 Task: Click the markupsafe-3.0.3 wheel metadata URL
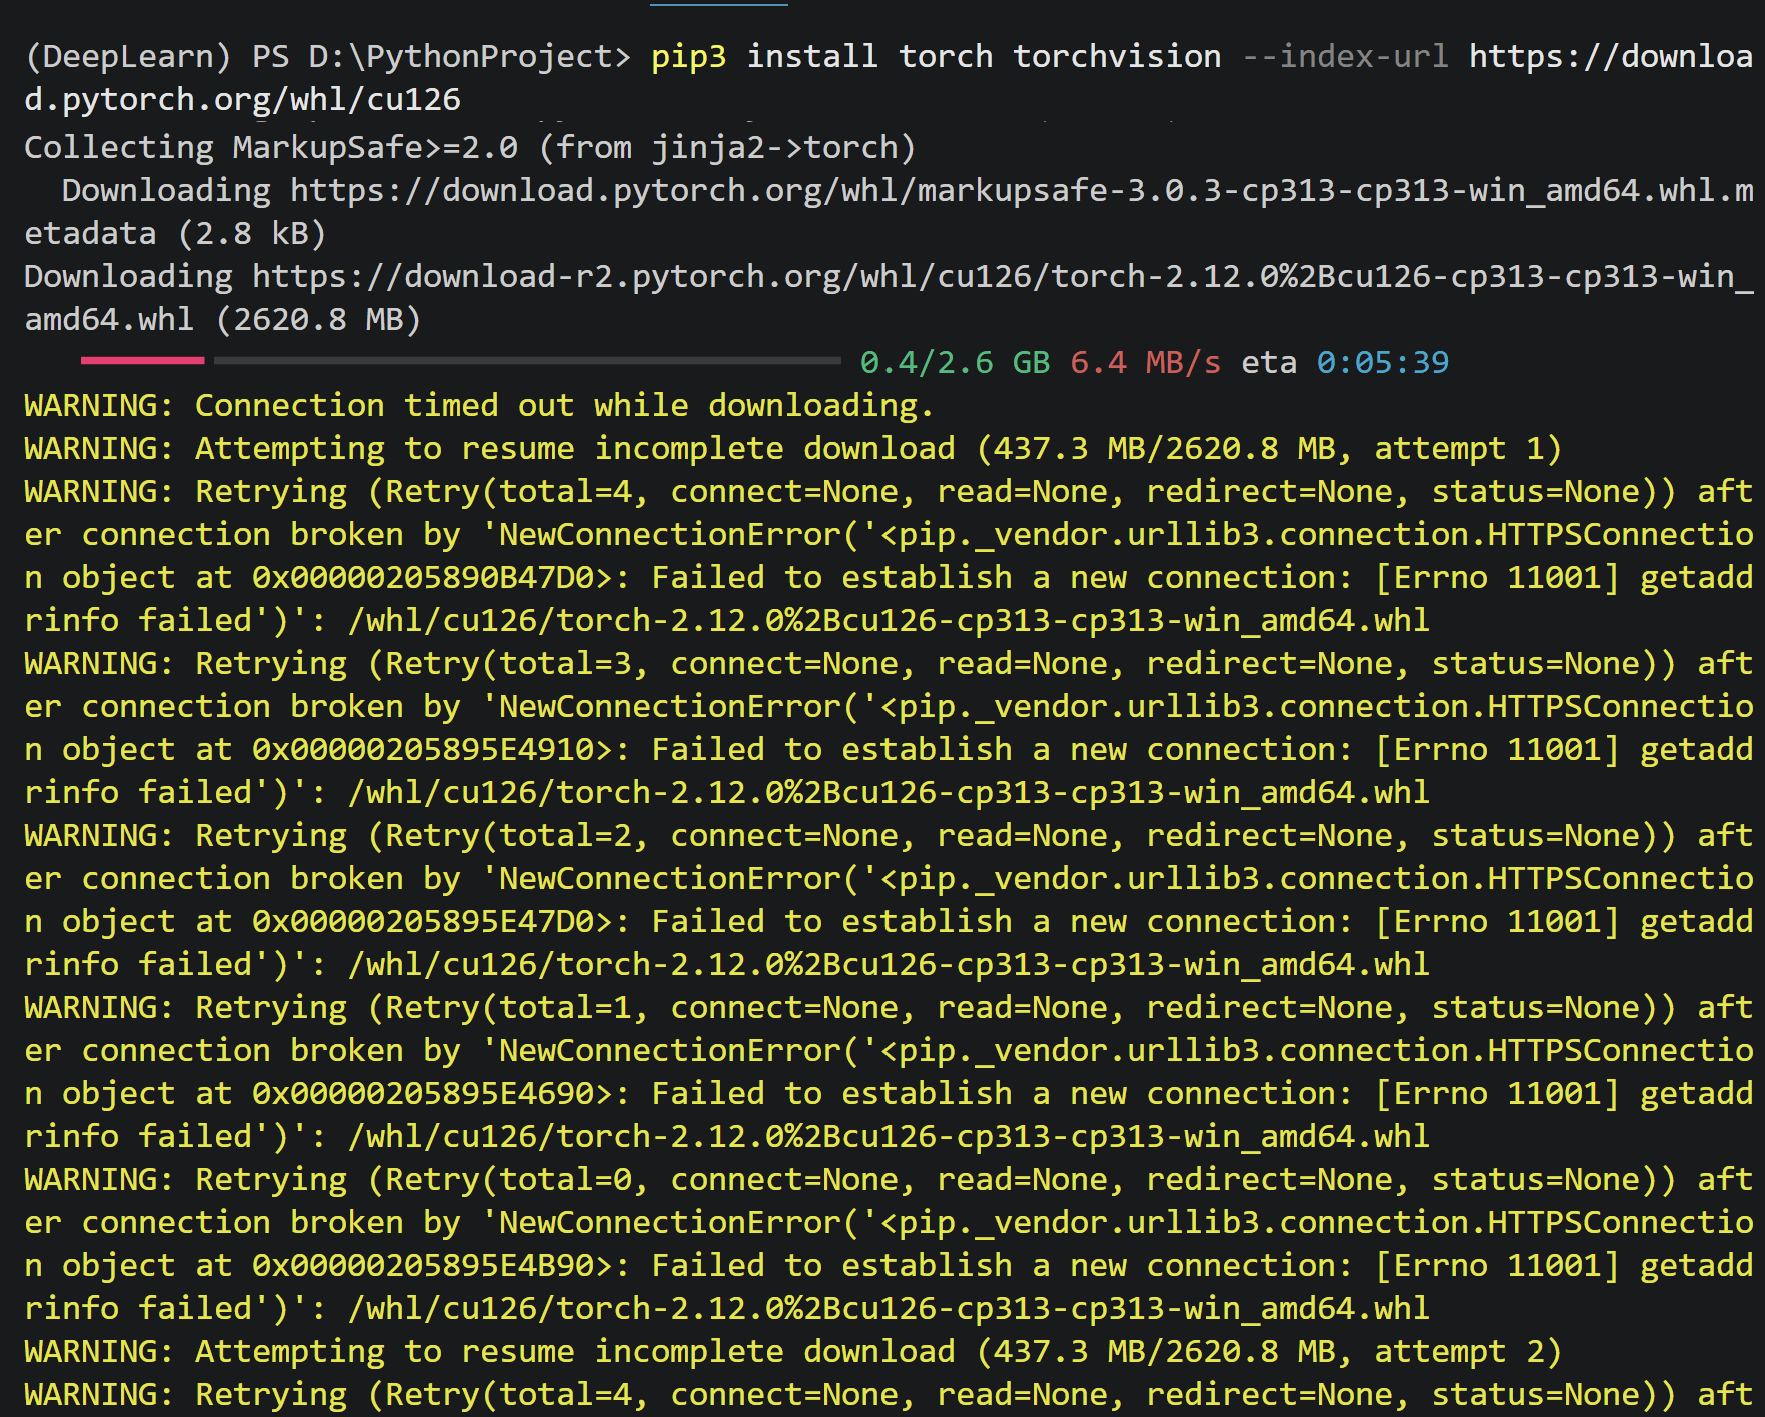click(889, 212)
